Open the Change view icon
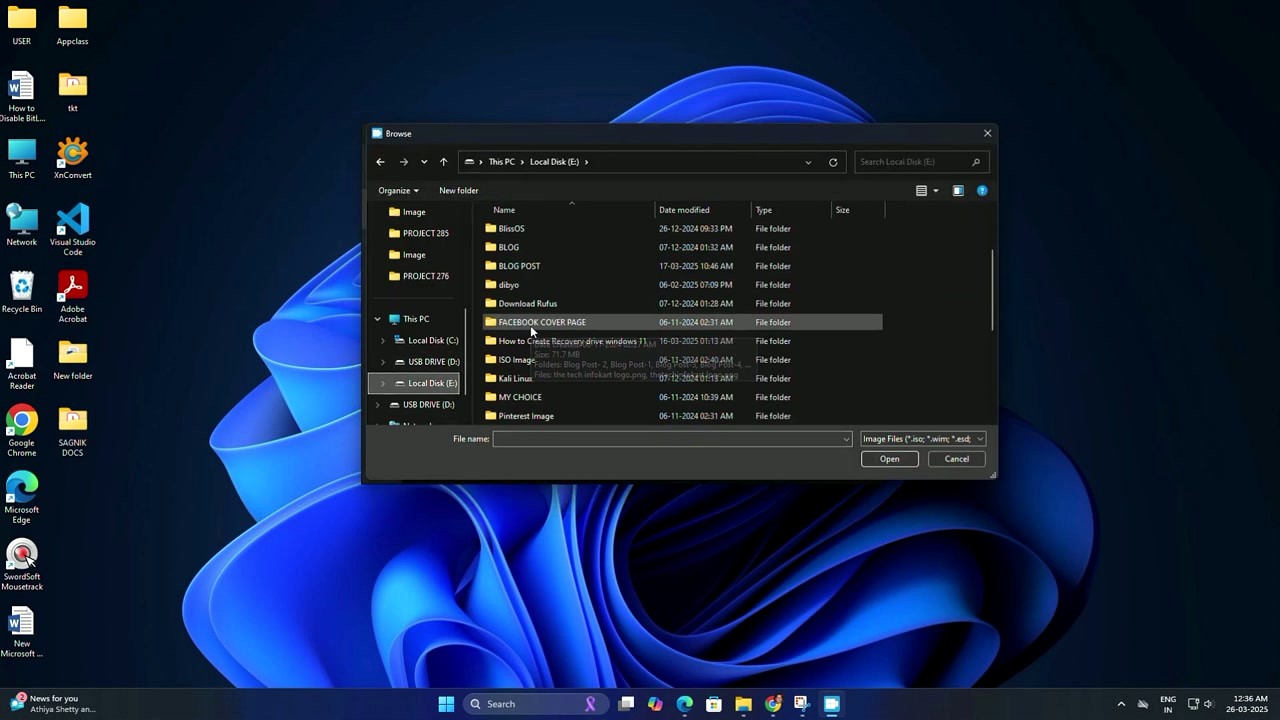 point(921,190)
